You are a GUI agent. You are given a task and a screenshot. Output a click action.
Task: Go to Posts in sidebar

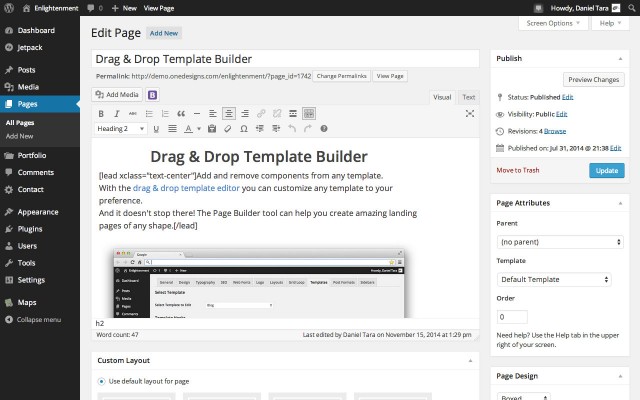(40, 70)
